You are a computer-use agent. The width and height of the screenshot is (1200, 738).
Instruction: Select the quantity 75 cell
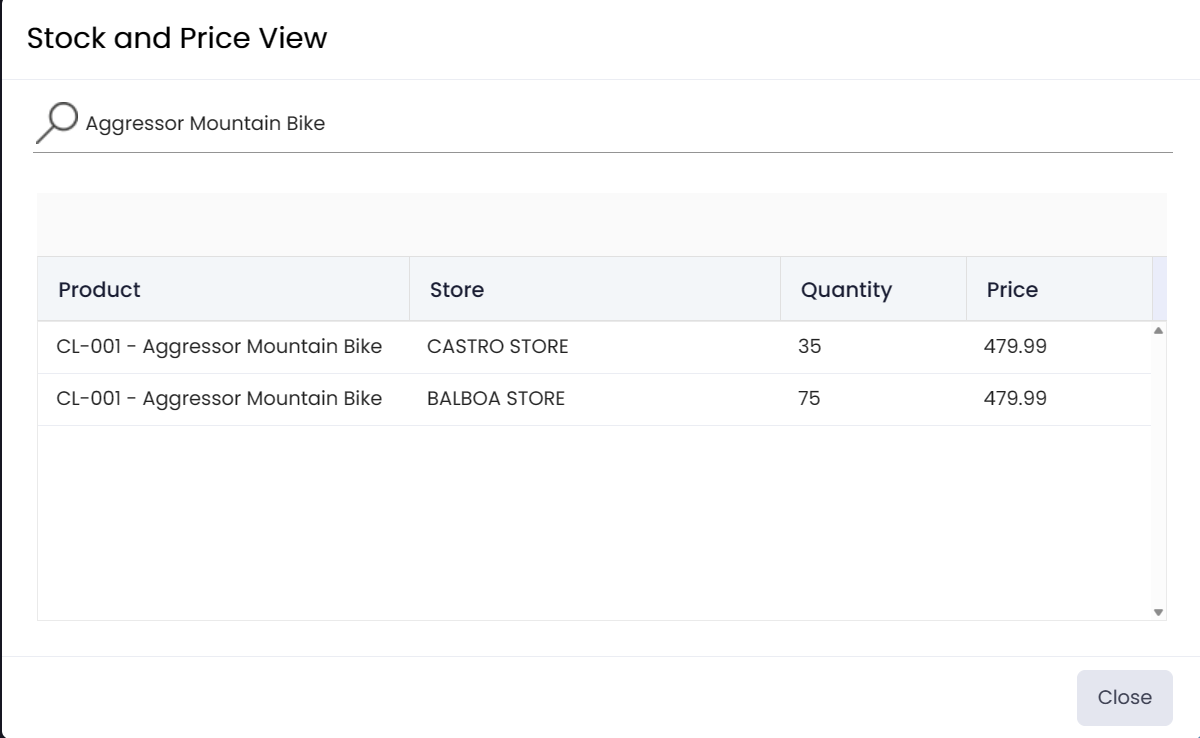click(809, 399)
